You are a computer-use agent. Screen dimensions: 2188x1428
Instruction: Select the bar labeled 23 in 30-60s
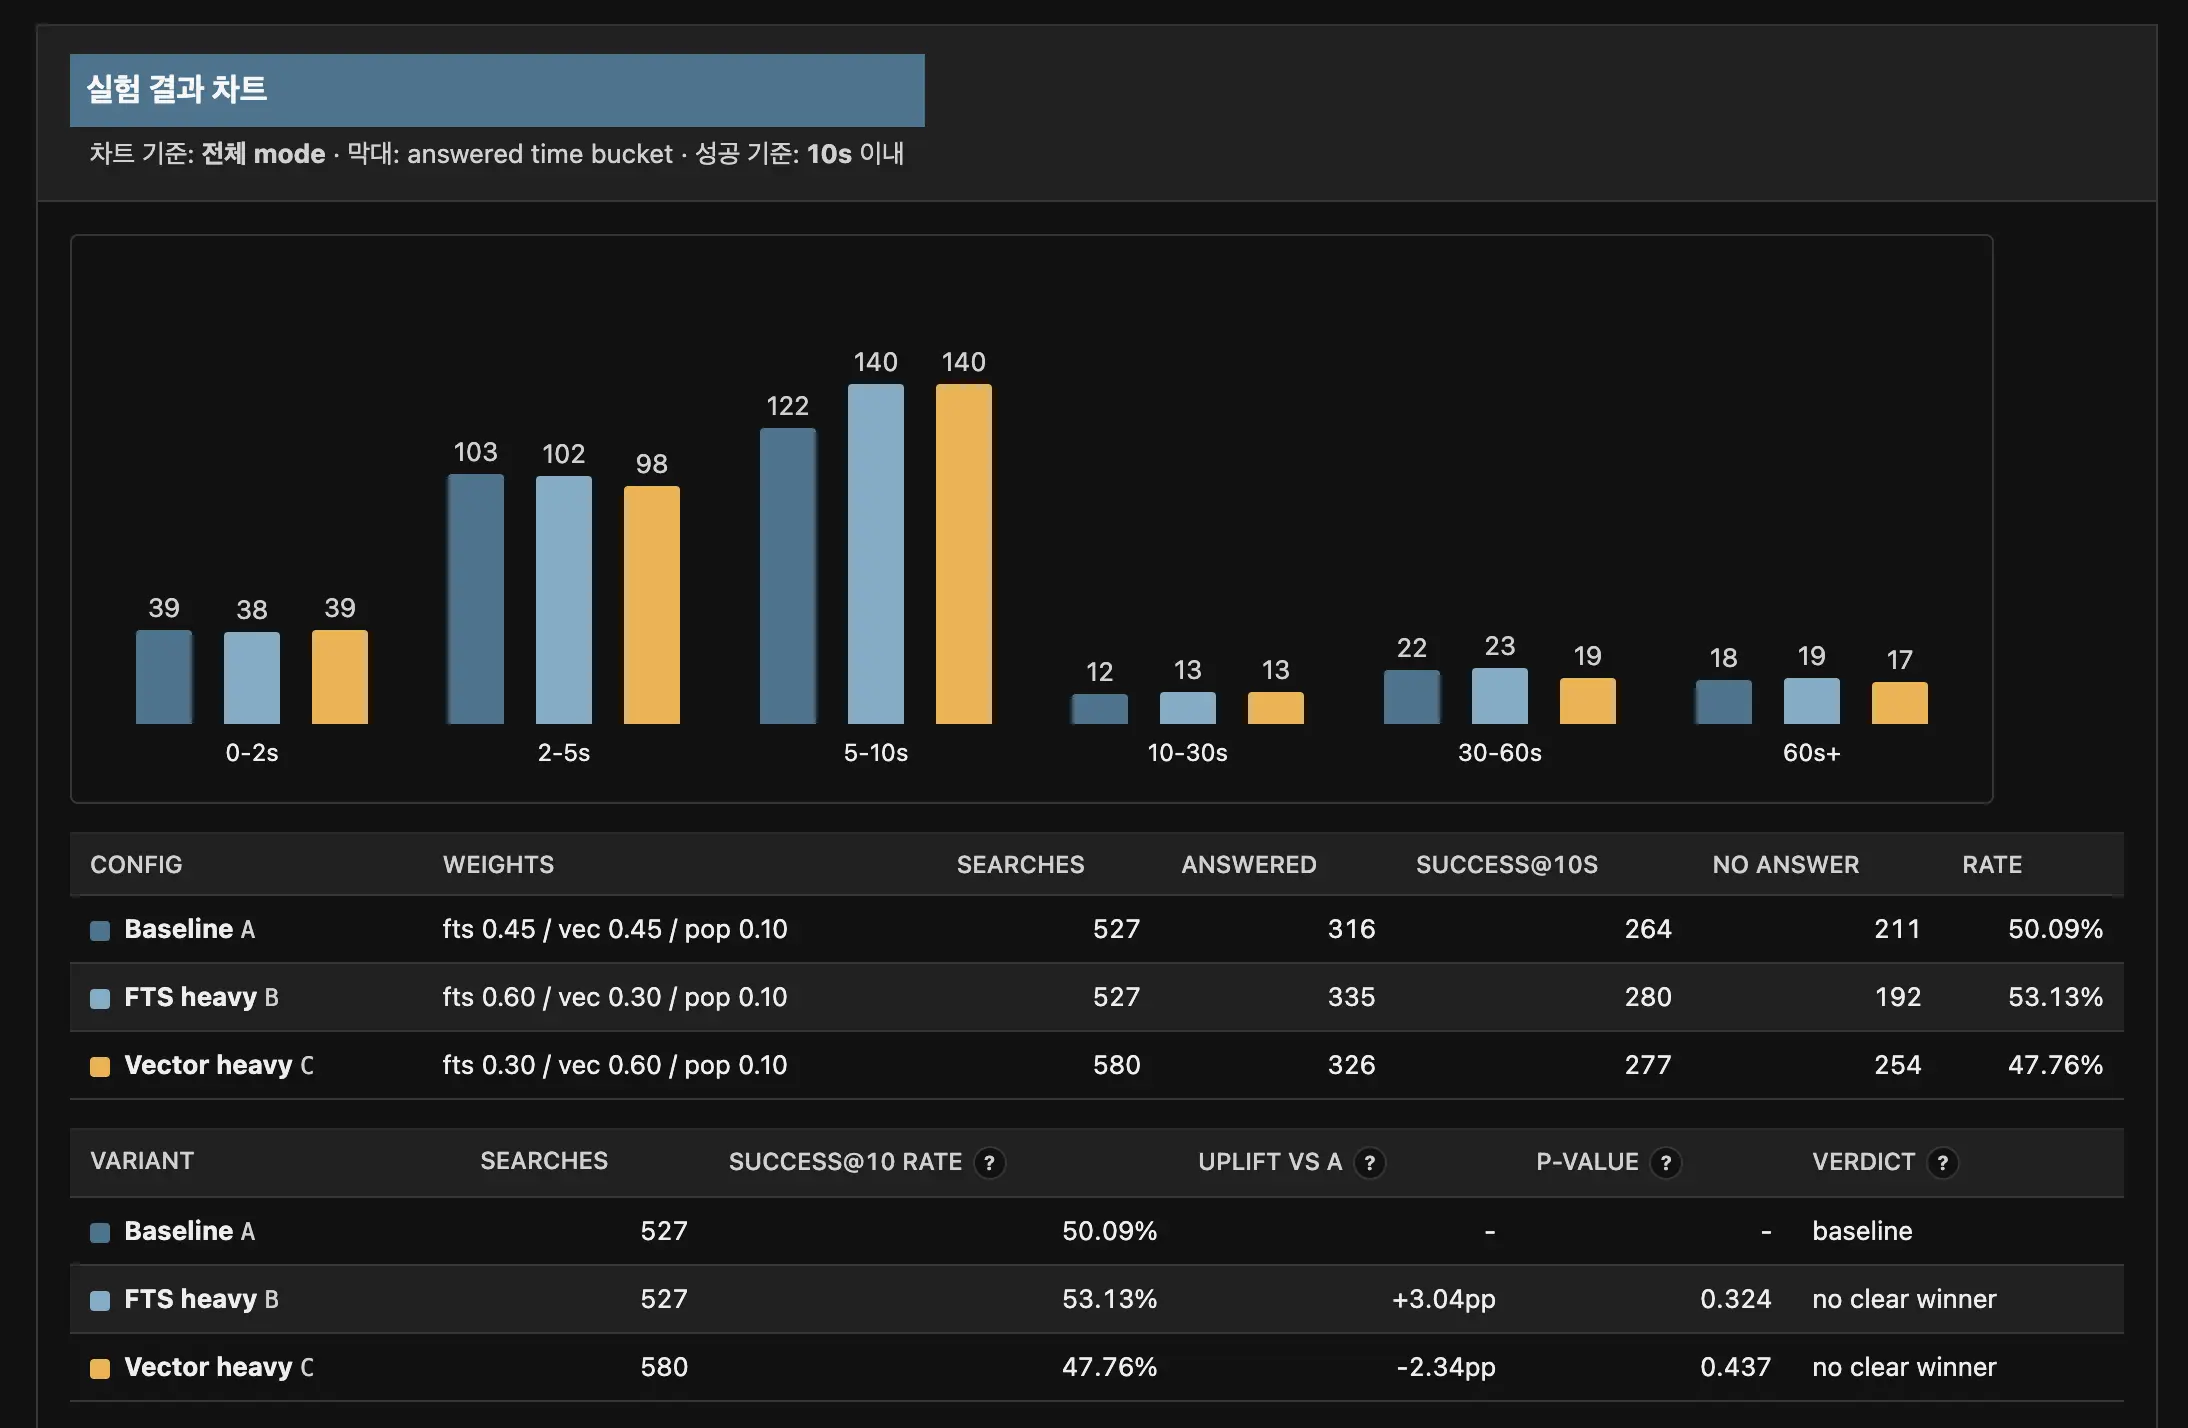pyautogui.click(x=1500, y=696)
